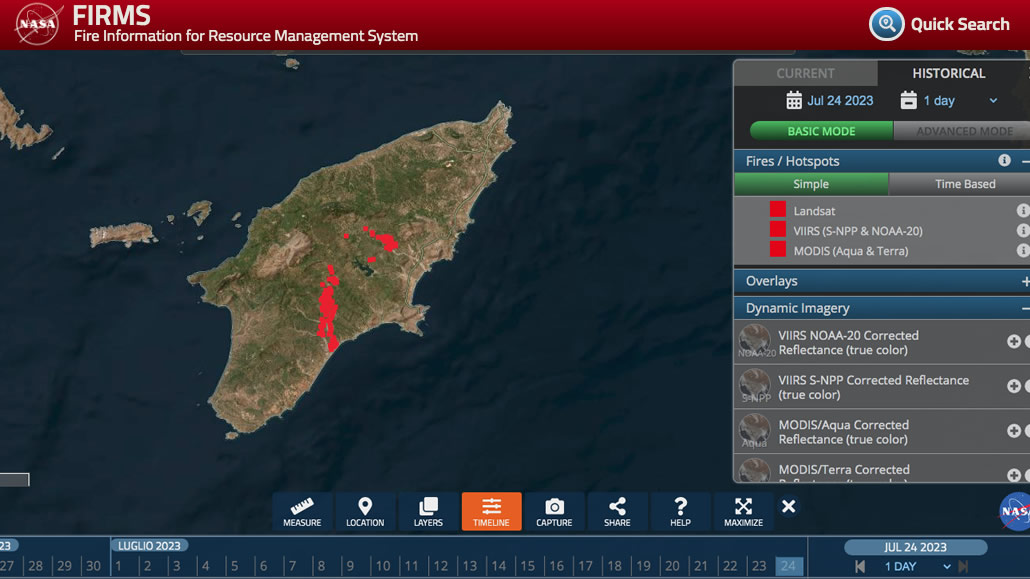Select day 30 of previous month
This screenshot has height=579, width=1030.
click(93, 566)
